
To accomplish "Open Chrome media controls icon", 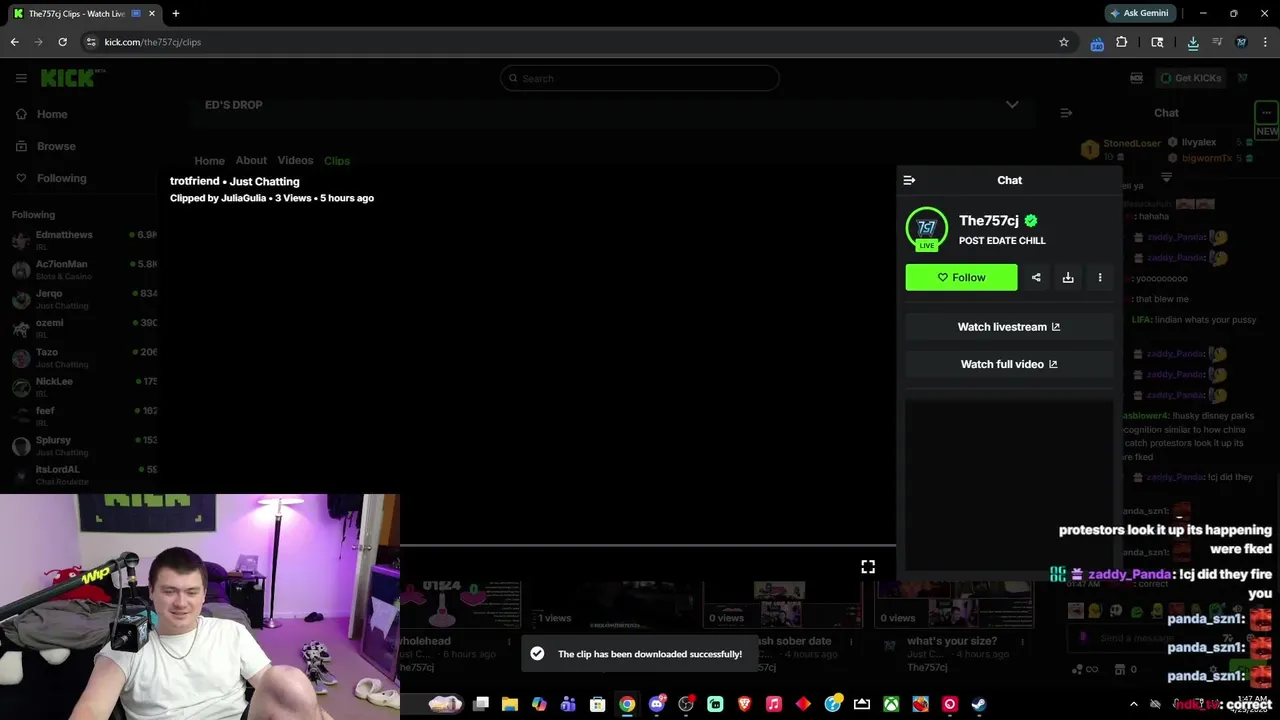I will 1217,42.
